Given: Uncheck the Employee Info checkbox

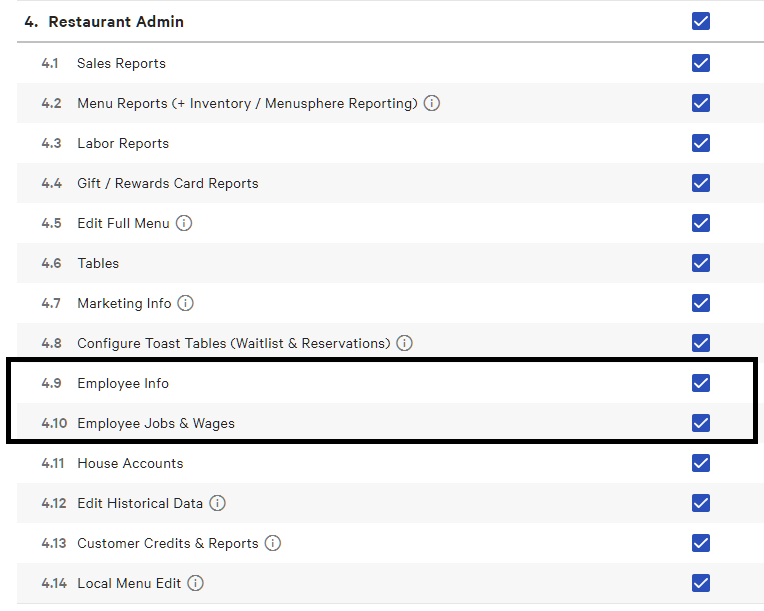Looking at the screenshot, I should (701, 383).
